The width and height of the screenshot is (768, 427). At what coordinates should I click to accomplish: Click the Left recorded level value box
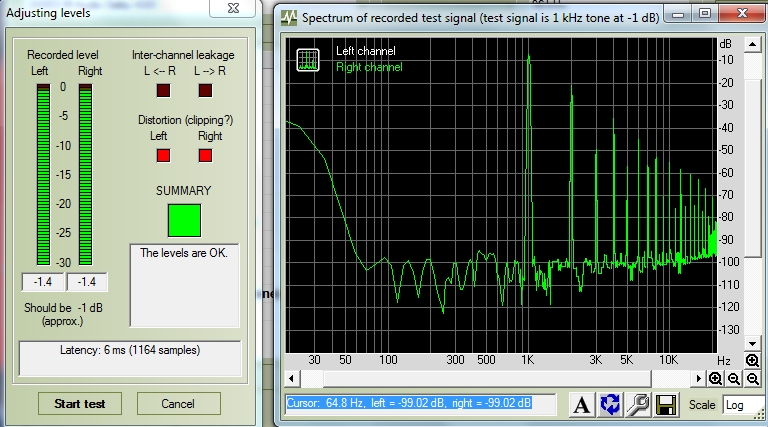[44, 282]
